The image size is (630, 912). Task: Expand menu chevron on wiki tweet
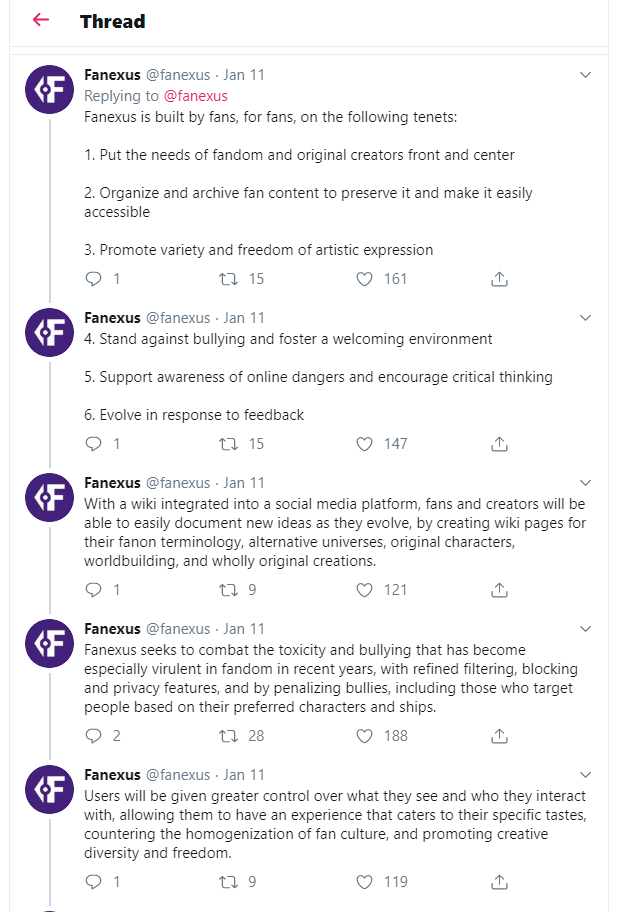(586, 483)
